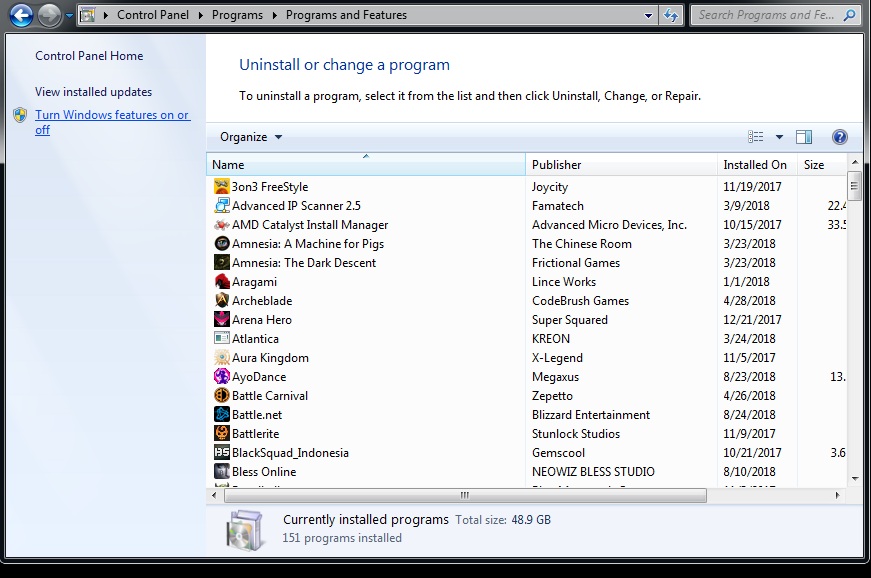Click the vertical scrollbar down arrow

[x=855, y=479]
